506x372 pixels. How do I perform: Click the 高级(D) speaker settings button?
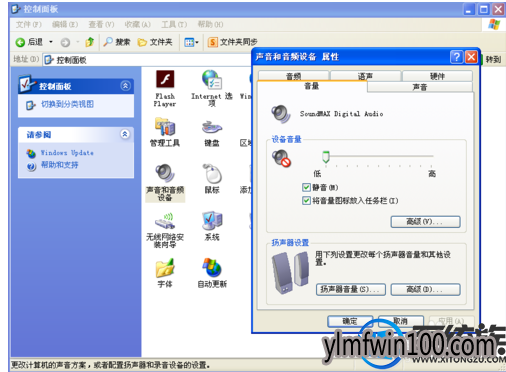click(x=425, y=289)
